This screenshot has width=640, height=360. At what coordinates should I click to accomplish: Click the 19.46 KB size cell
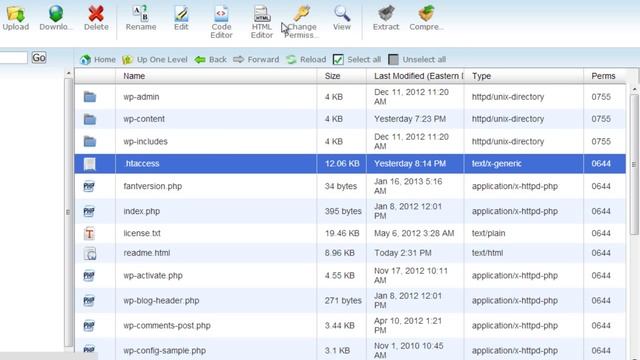tap(342, 233)
